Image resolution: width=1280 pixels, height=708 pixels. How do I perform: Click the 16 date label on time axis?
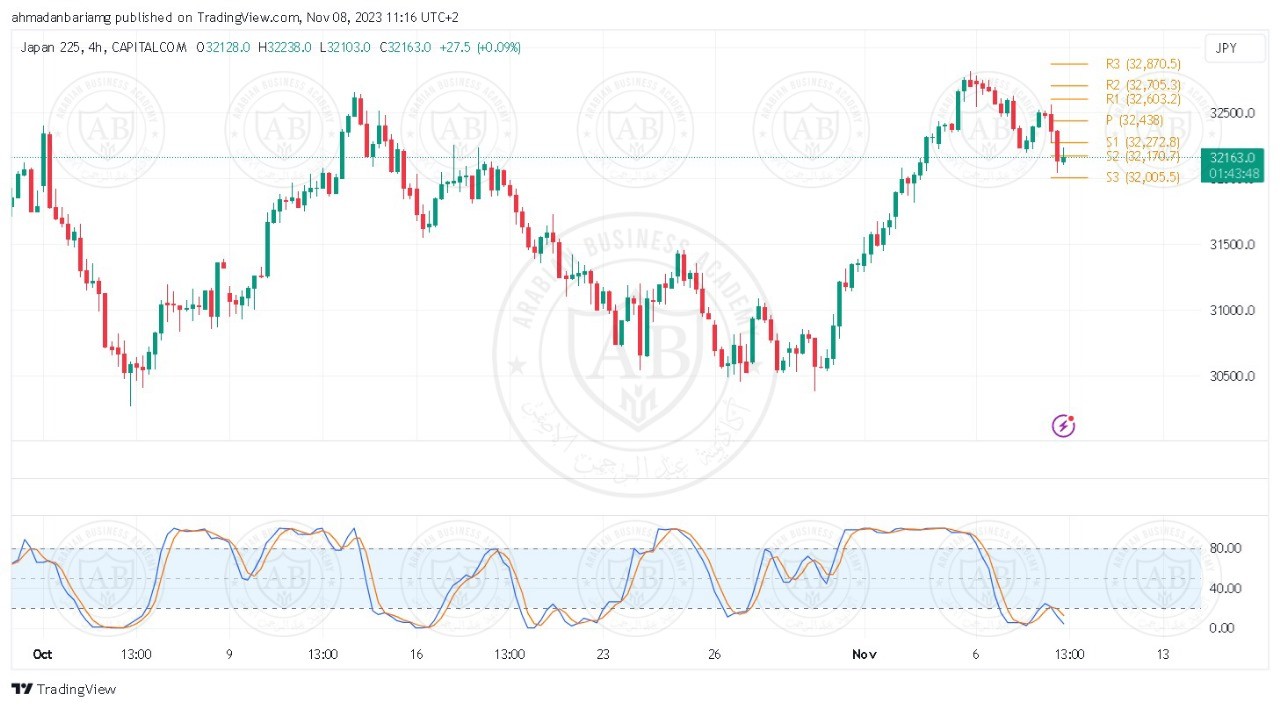point(416,654)
